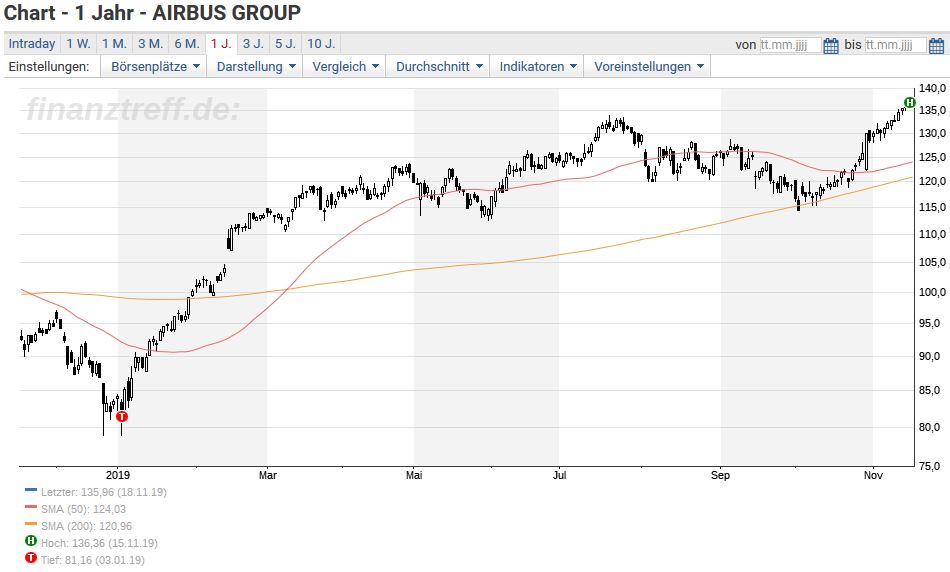Select the 1 M. time range tab
This screenshot has height=572, width=950.
[x=114, y=44]
